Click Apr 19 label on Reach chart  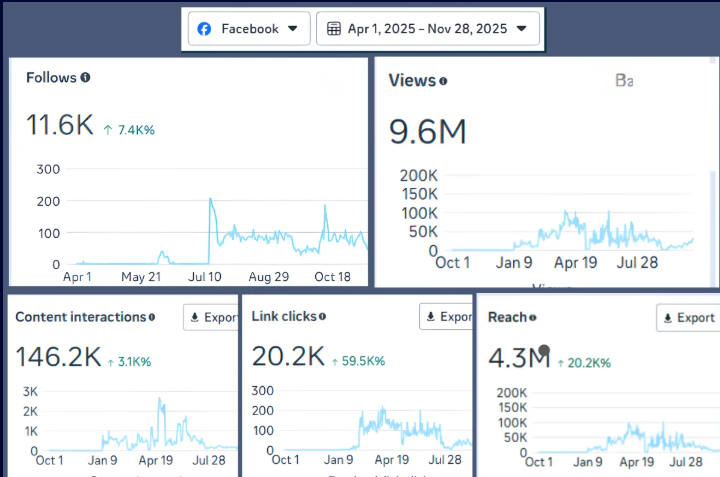636,462
